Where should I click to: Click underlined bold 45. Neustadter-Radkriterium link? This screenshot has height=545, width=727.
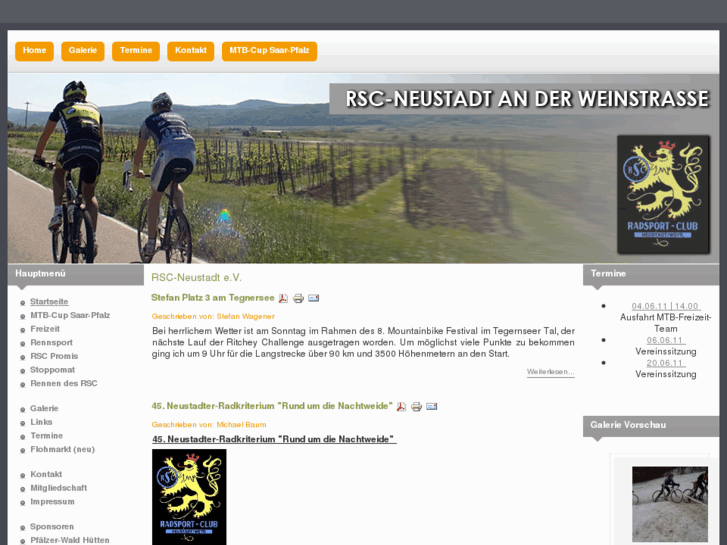pyautogui.click(x=274, y=439)
